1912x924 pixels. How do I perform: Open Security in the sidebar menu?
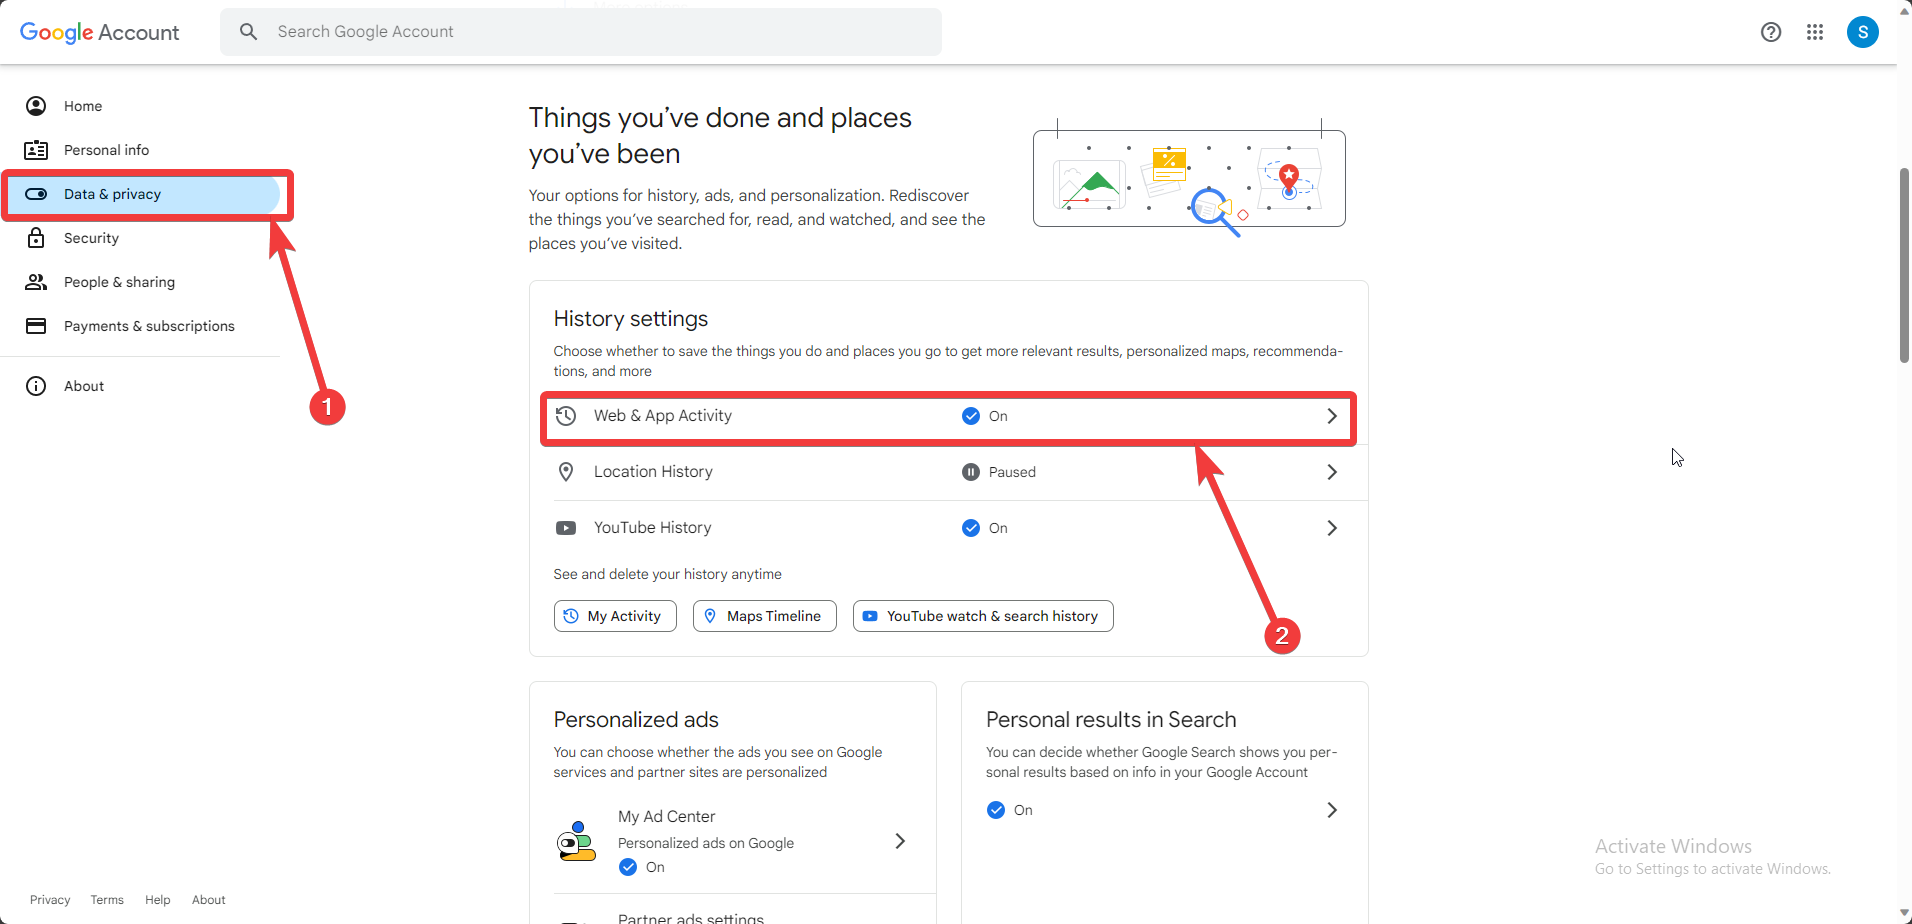91,238
